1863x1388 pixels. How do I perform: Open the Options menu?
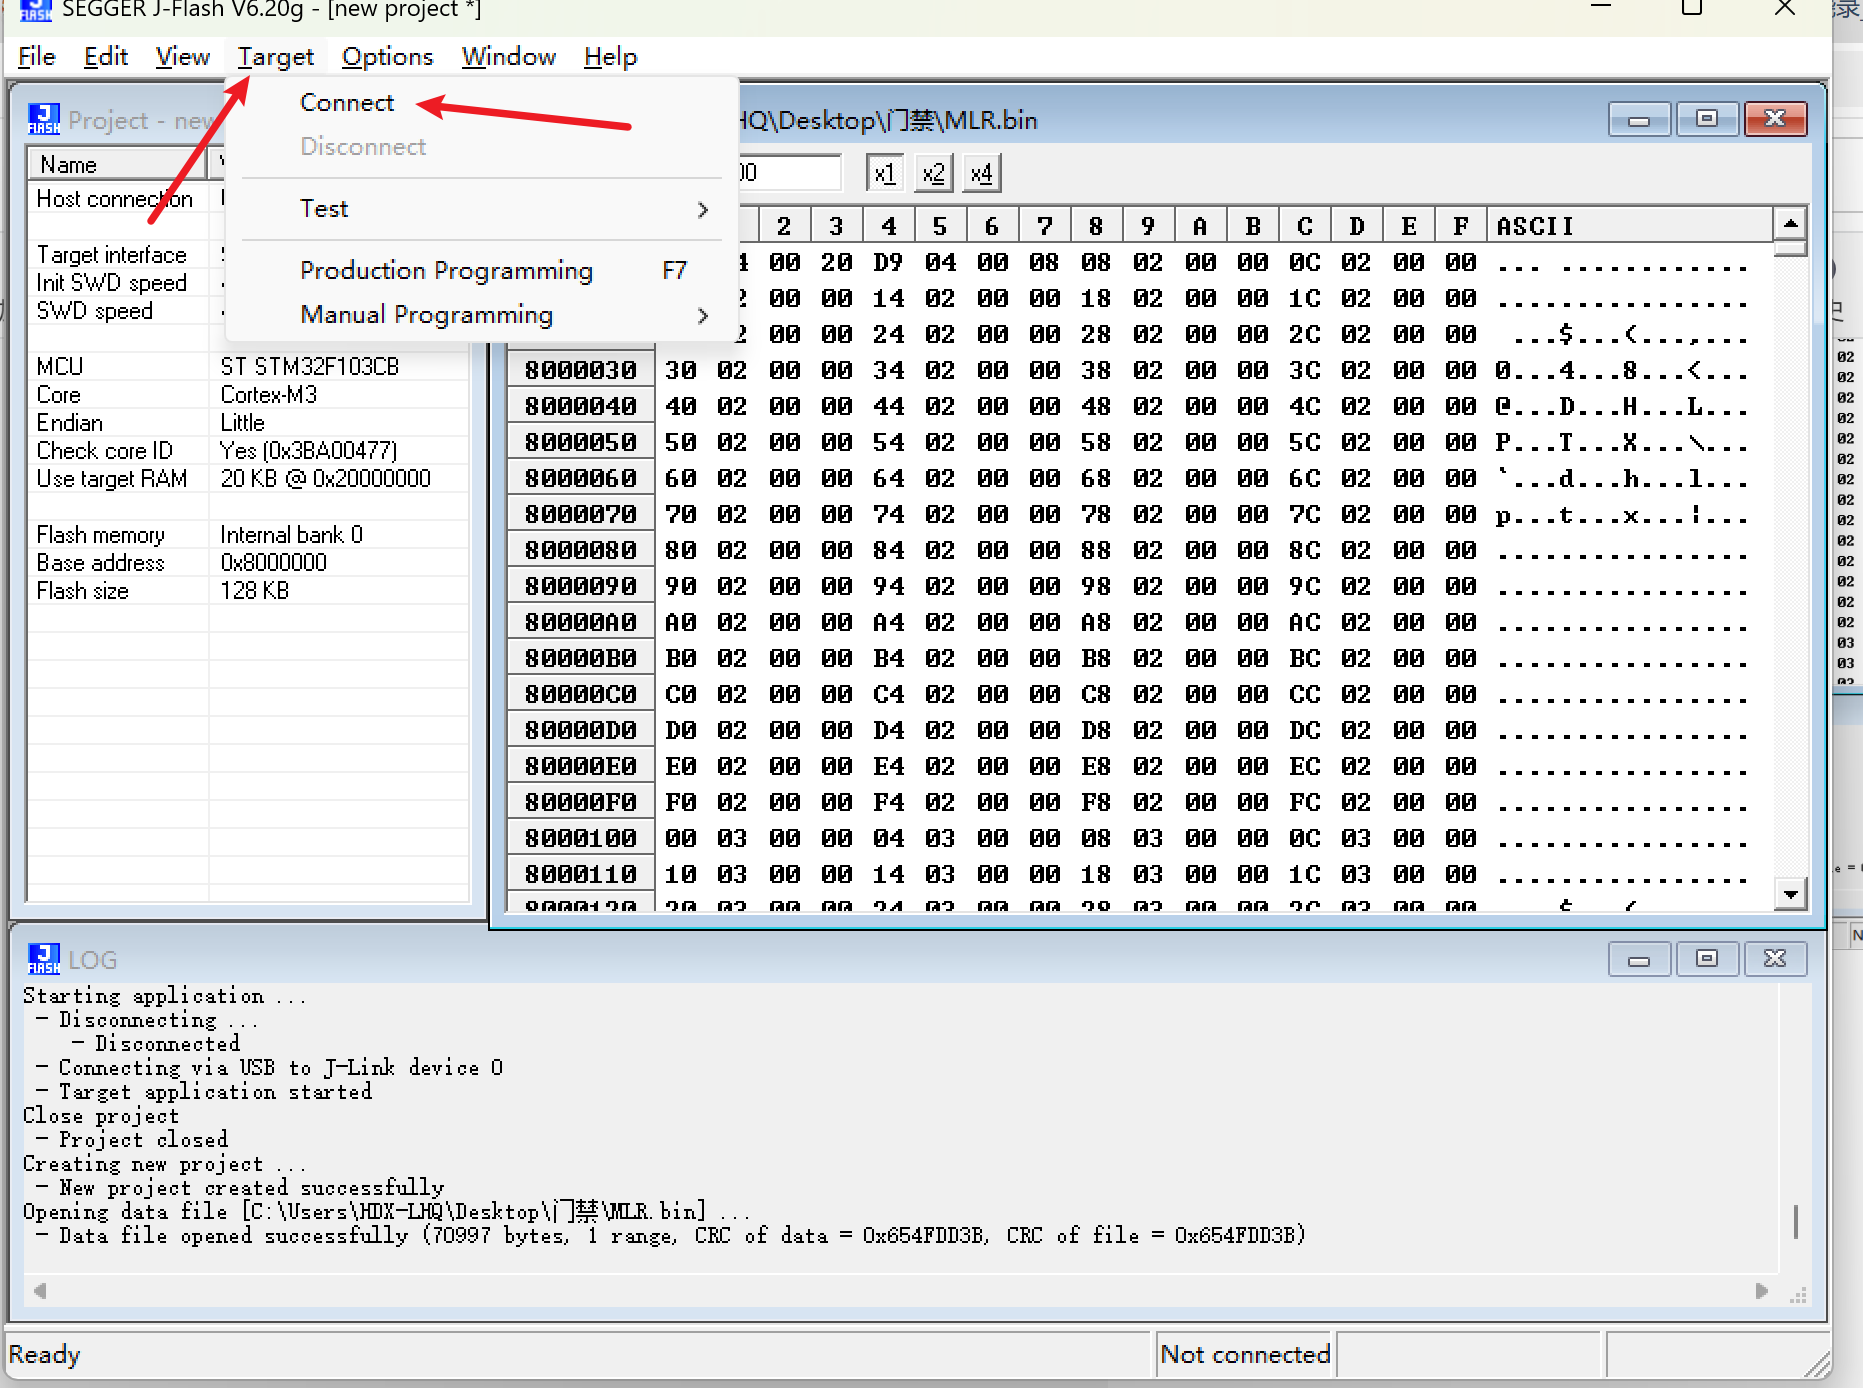388,57
